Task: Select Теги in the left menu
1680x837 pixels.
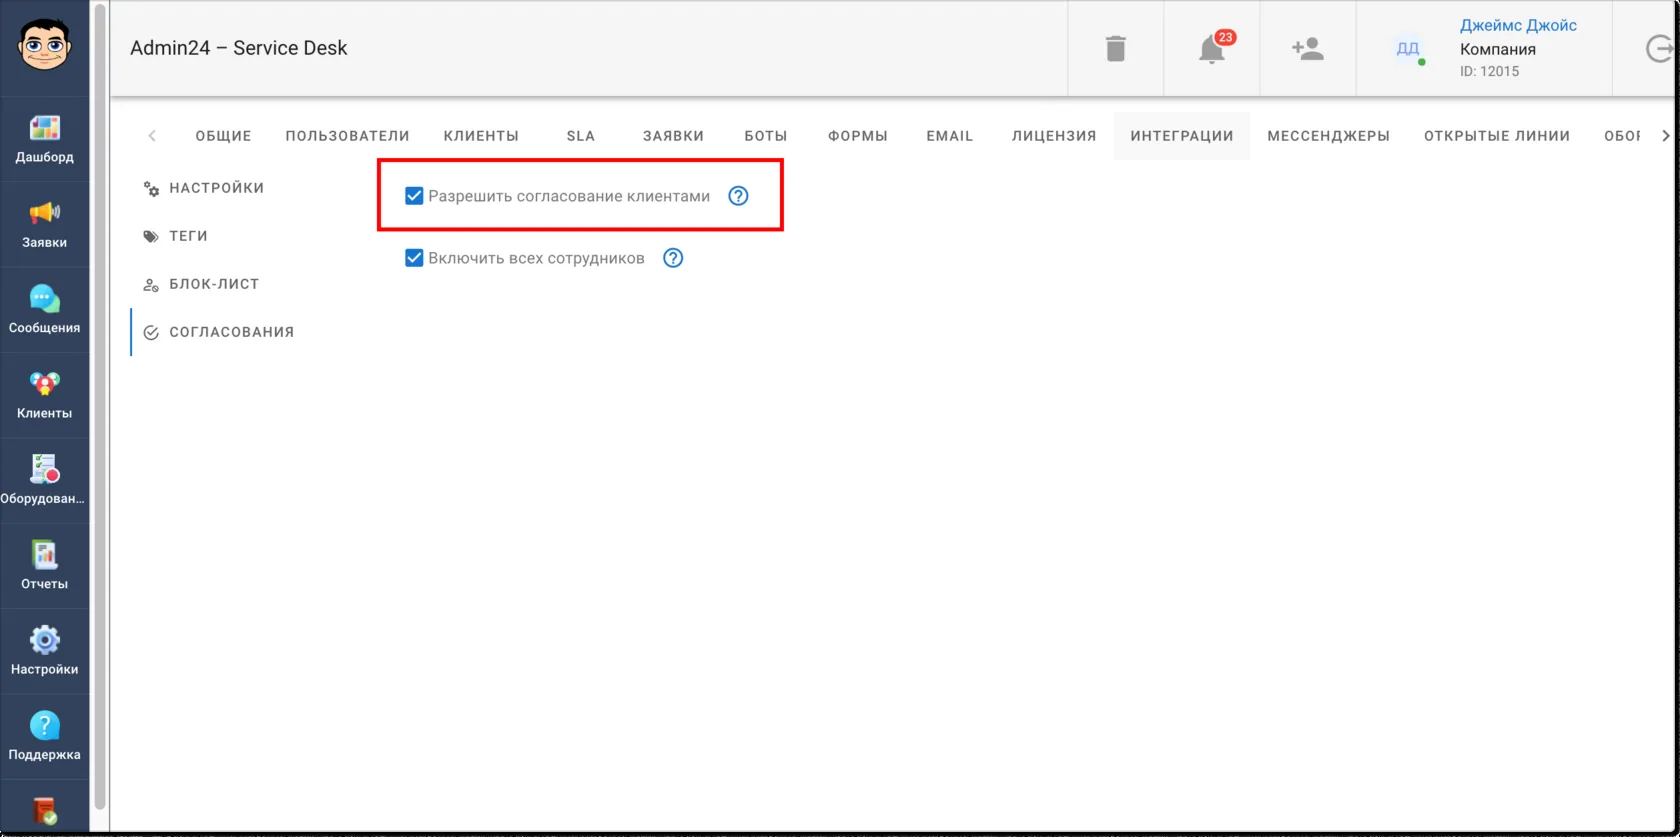Action: pos(188,236)
